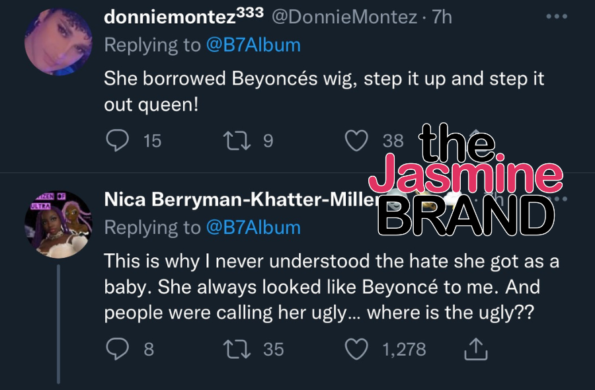Open the Nica Berryman-Khatter-Miller display name
Viewport: 595px width, 390px height.
pos(242,199)
